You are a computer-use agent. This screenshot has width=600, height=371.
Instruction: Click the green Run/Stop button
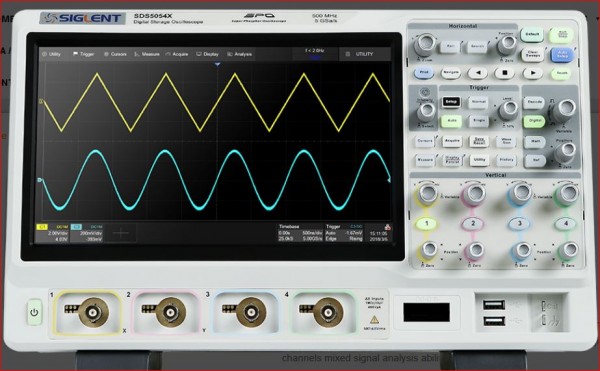point(561,35)
